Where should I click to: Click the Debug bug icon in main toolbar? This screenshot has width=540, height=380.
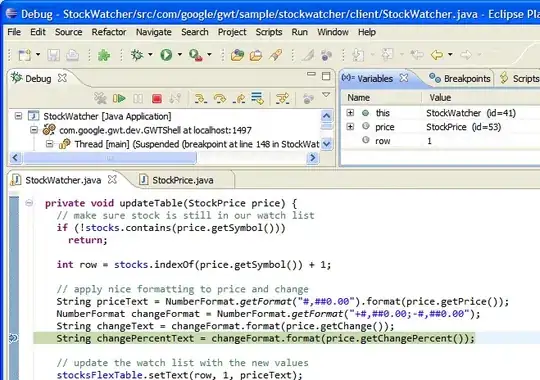click(x=137, y=54)
